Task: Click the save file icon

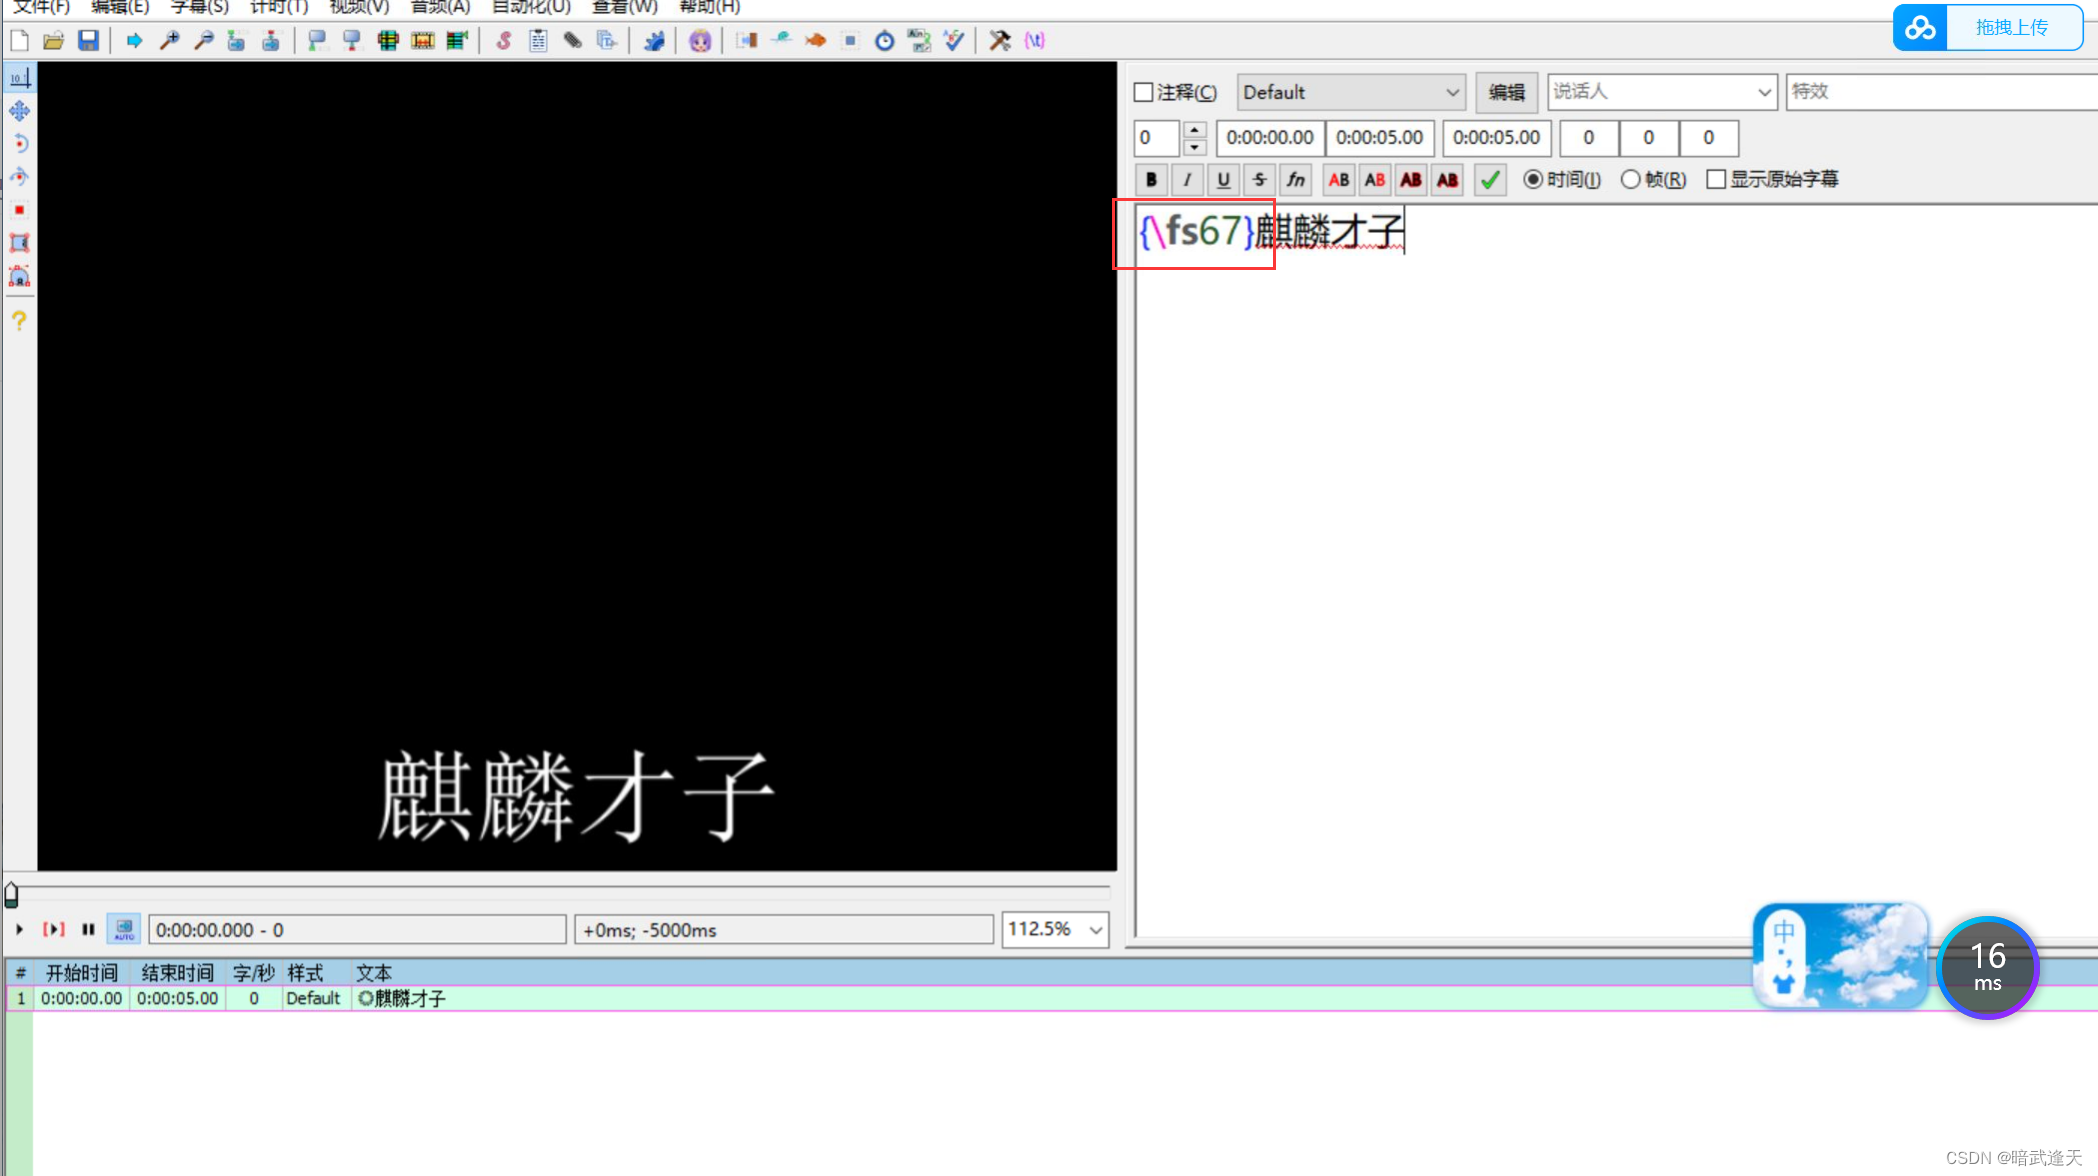Action: 88,40
